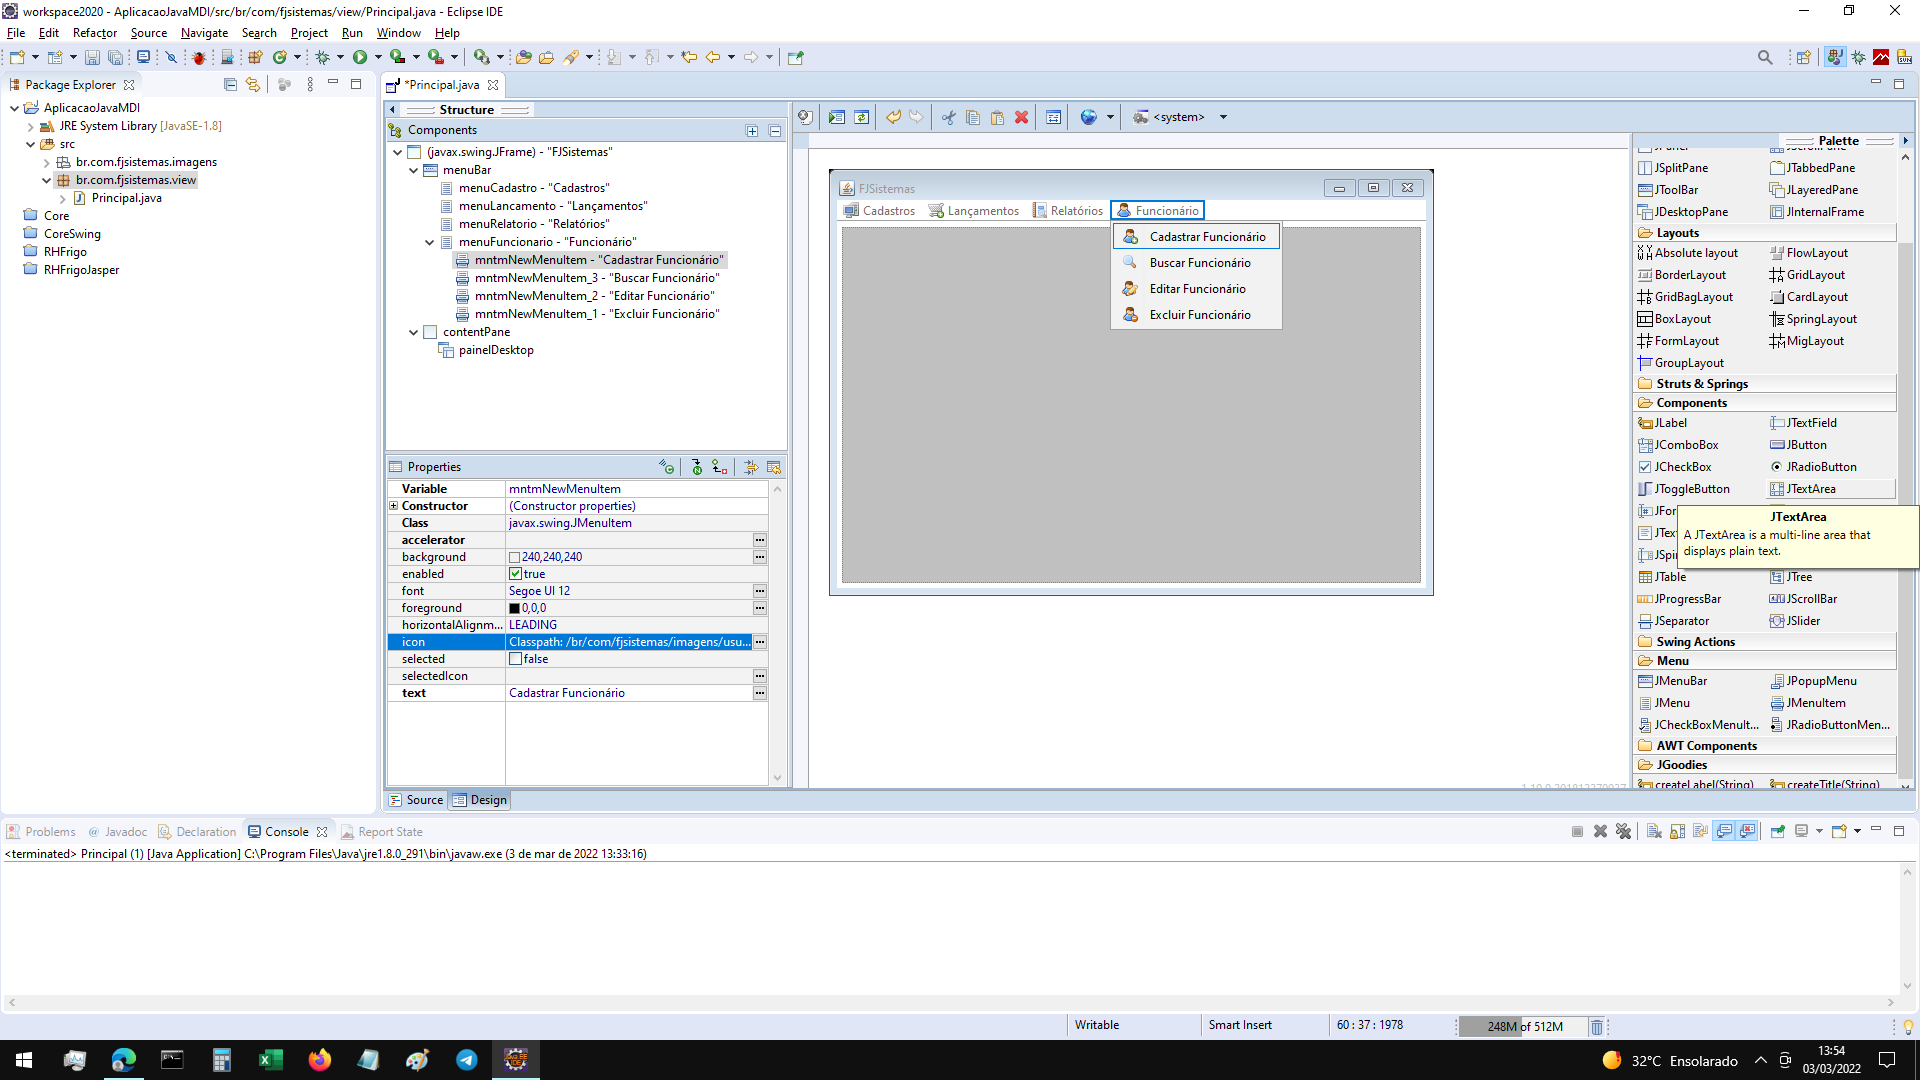Image resolution: width=1920 pixels, height=1080 pixels.
Task: Click the heap memory usage bar 248M of 512M
Action: (1522, 1027)
